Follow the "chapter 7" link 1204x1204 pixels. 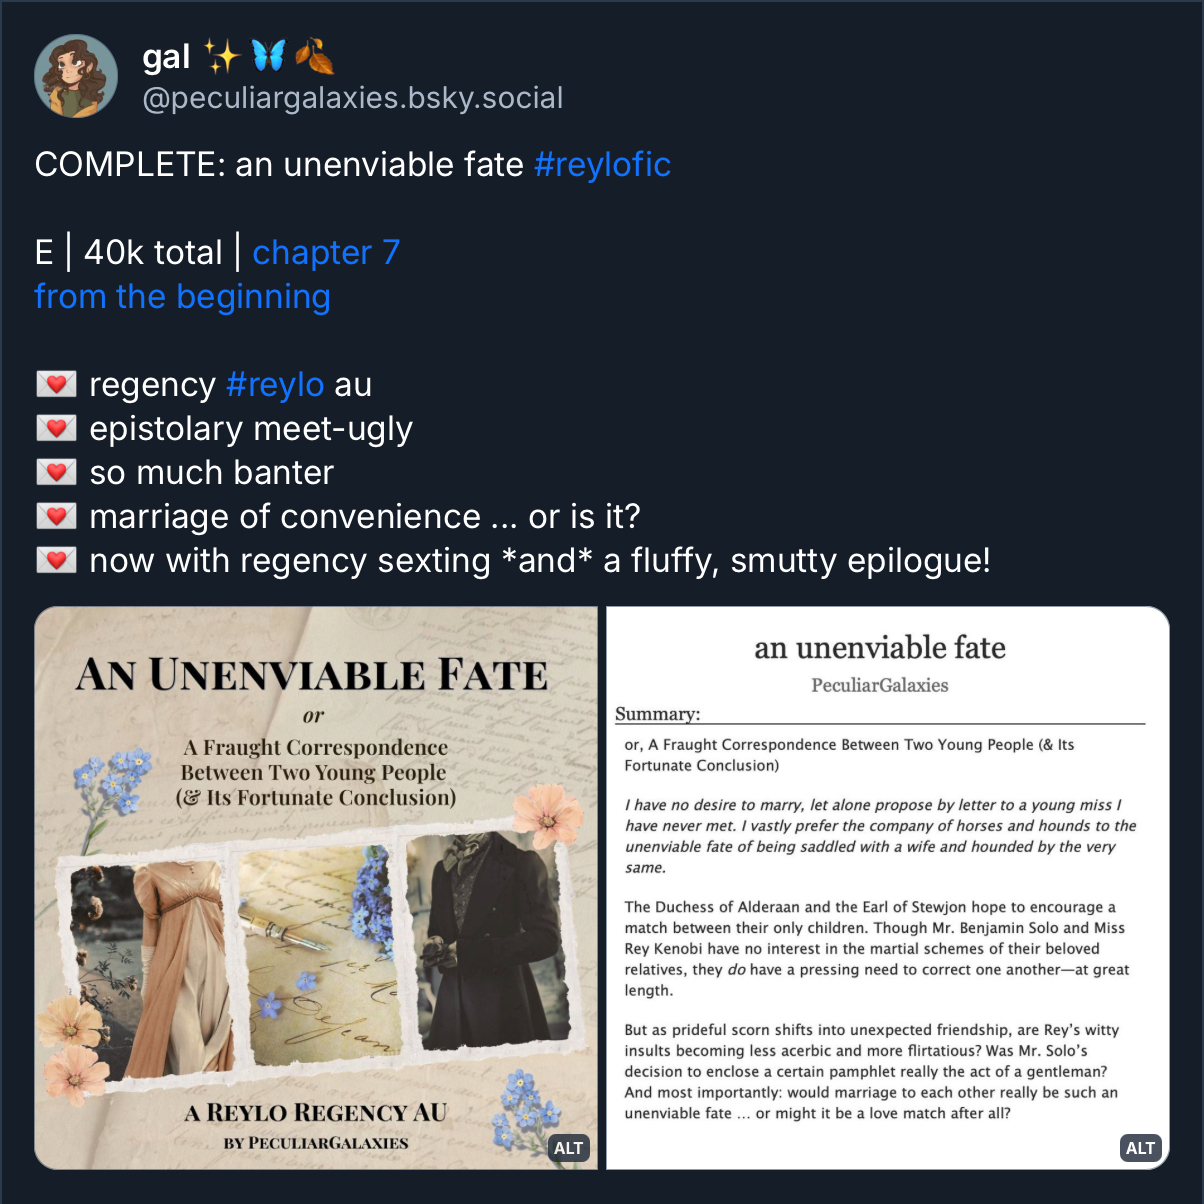[326, 252]
